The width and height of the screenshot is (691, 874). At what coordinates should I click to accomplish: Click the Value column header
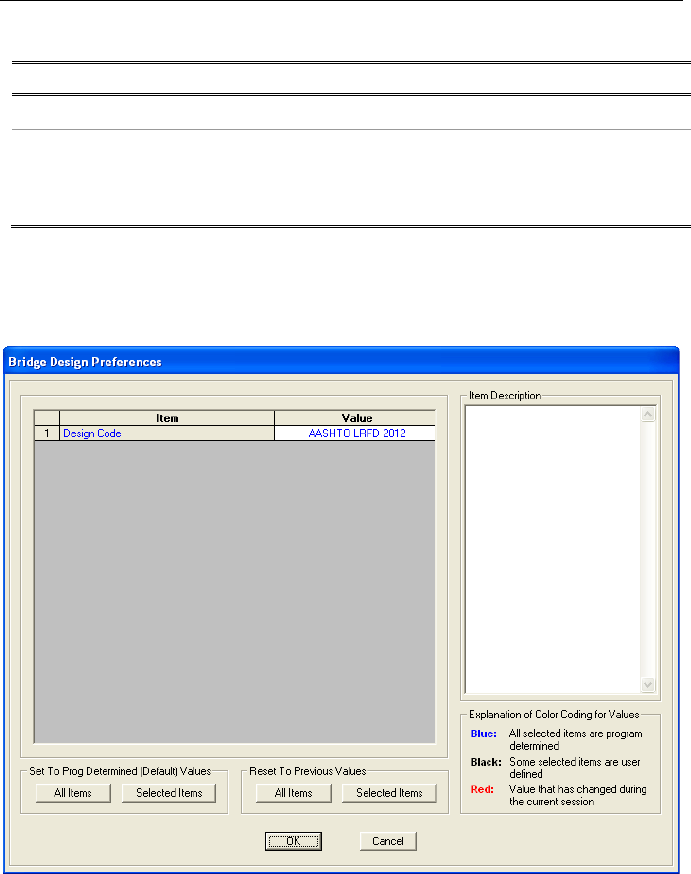coord(355,418)
